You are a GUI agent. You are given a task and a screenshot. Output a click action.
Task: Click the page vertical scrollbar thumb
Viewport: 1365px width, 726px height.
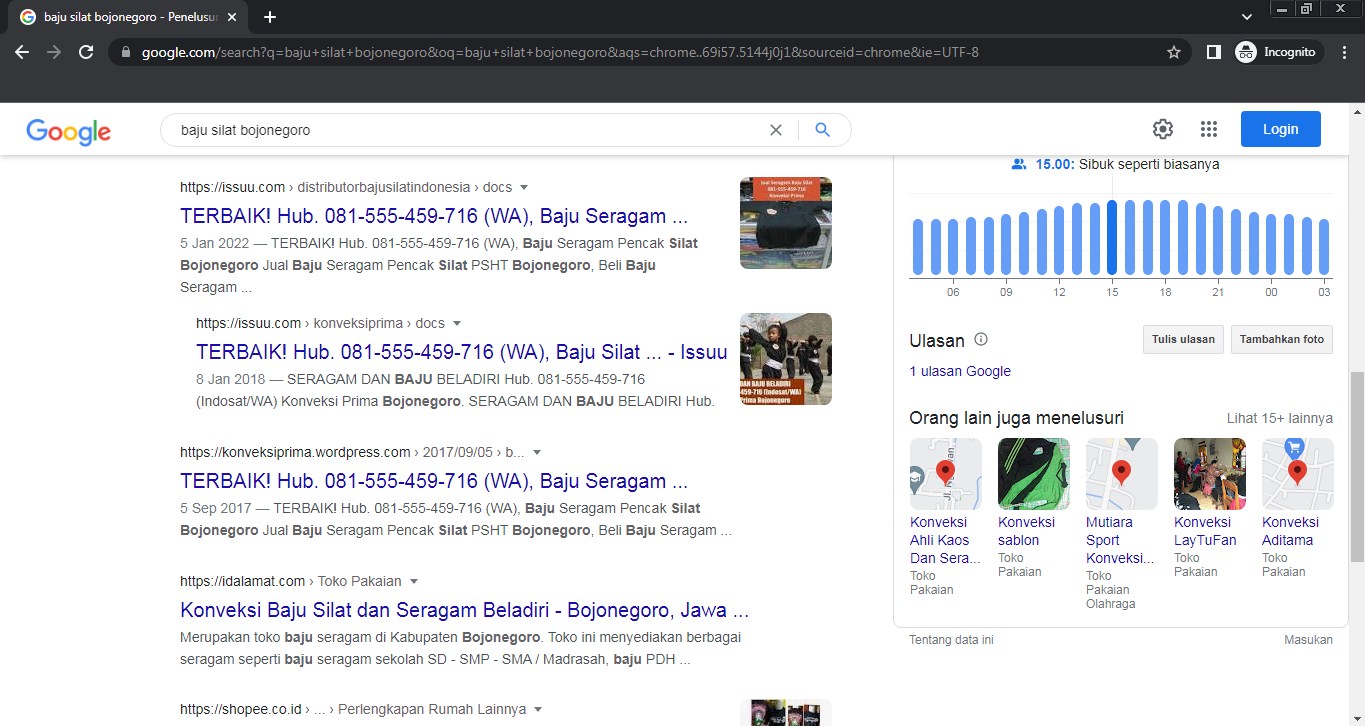point(1357,467)
